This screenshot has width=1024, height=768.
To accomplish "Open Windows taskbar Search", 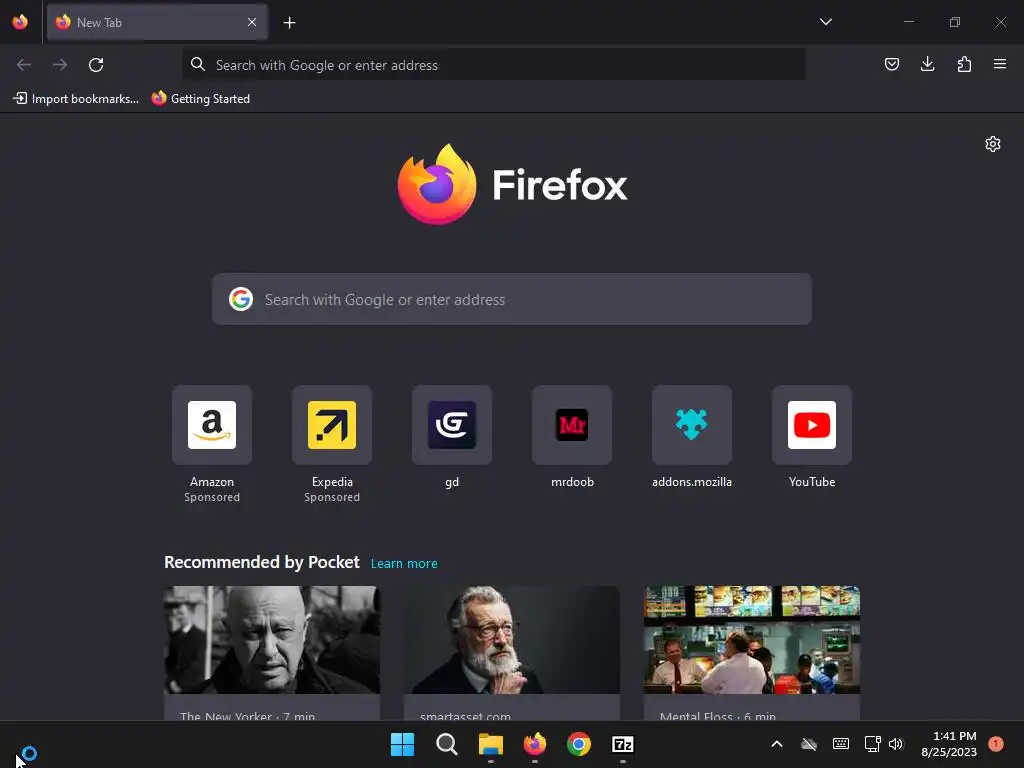I will tap(447, 744).
